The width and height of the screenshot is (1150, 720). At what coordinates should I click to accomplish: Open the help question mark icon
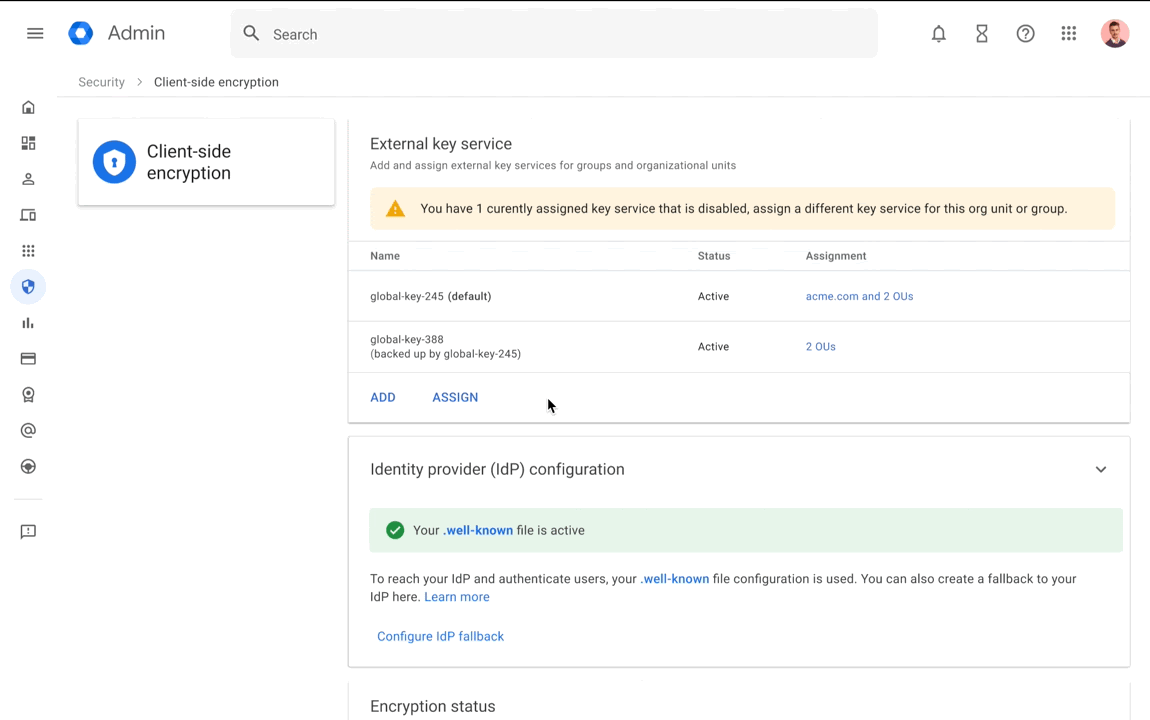click(1025, 34)
